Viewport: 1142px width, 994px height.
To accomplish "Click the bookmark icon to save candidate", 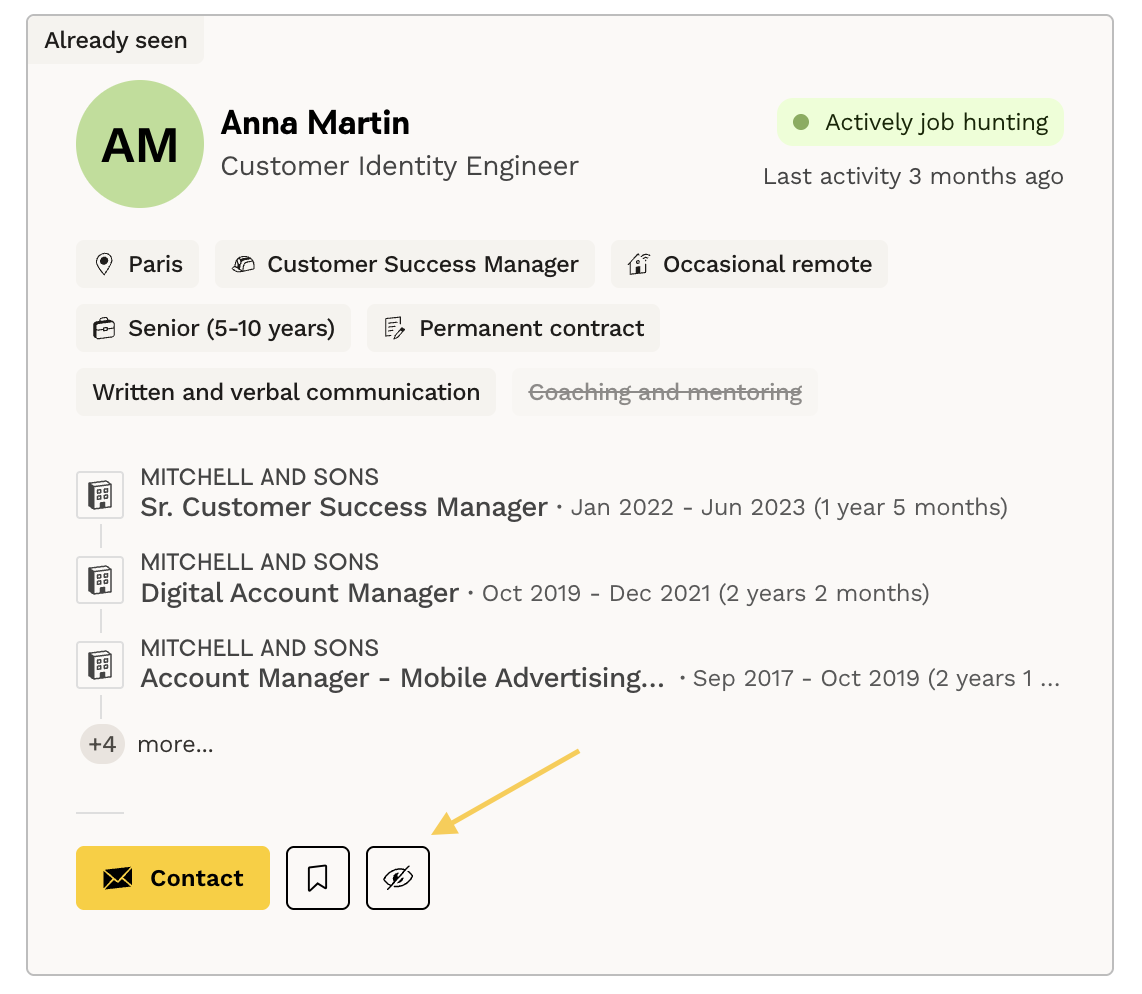I will [318, 878].
